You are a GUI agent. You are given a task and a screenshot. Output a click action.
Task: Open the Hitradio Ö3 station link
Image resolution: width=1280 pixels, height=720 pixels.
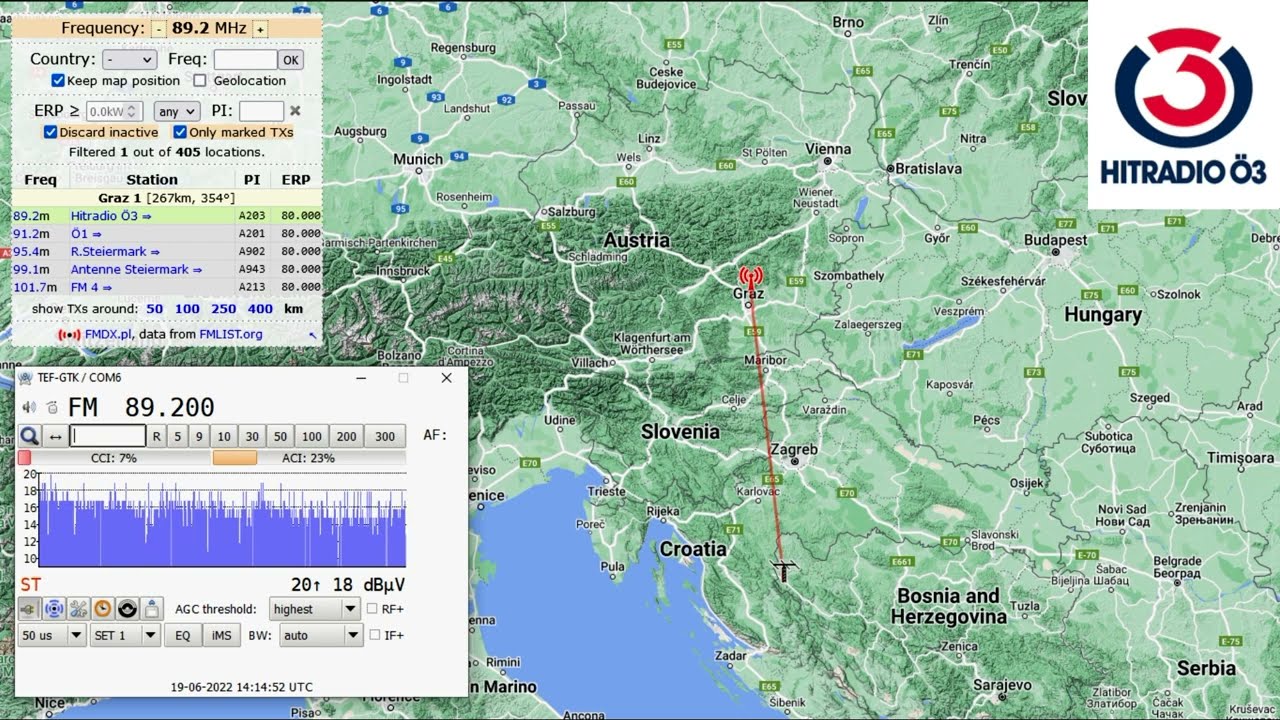111,215
